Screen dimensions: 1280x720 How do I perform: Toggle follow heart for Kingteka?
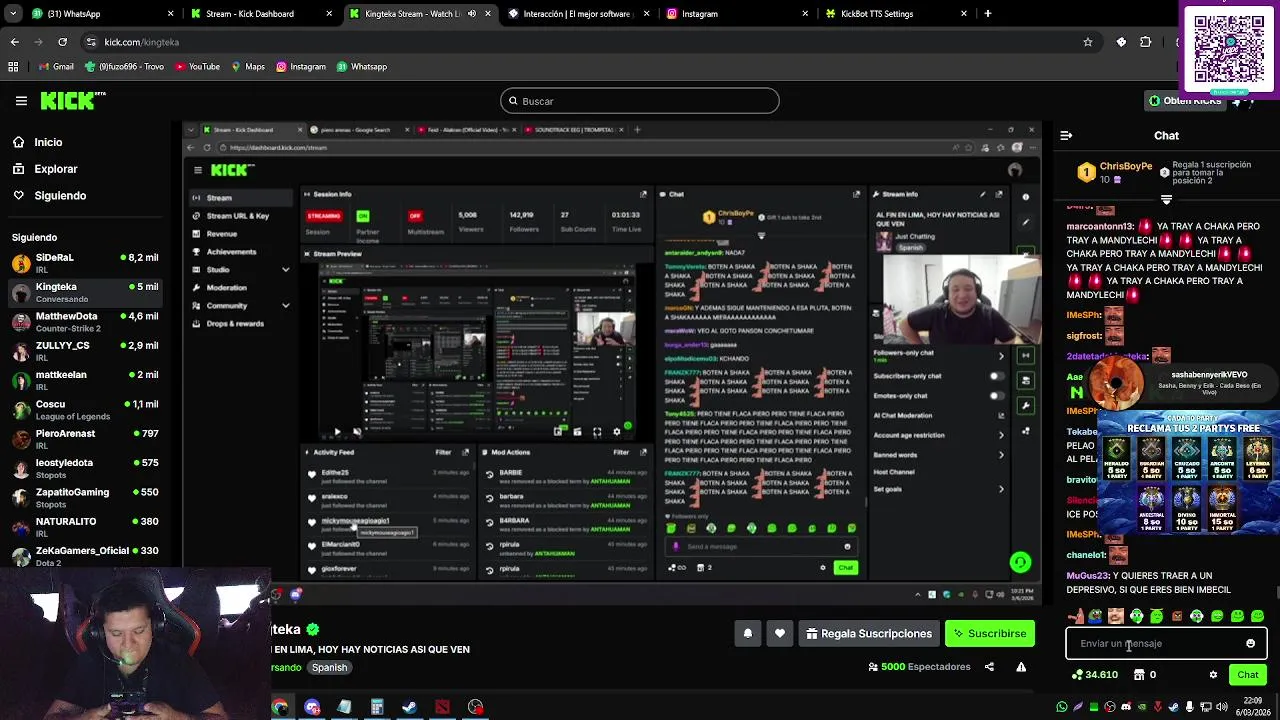780,633
